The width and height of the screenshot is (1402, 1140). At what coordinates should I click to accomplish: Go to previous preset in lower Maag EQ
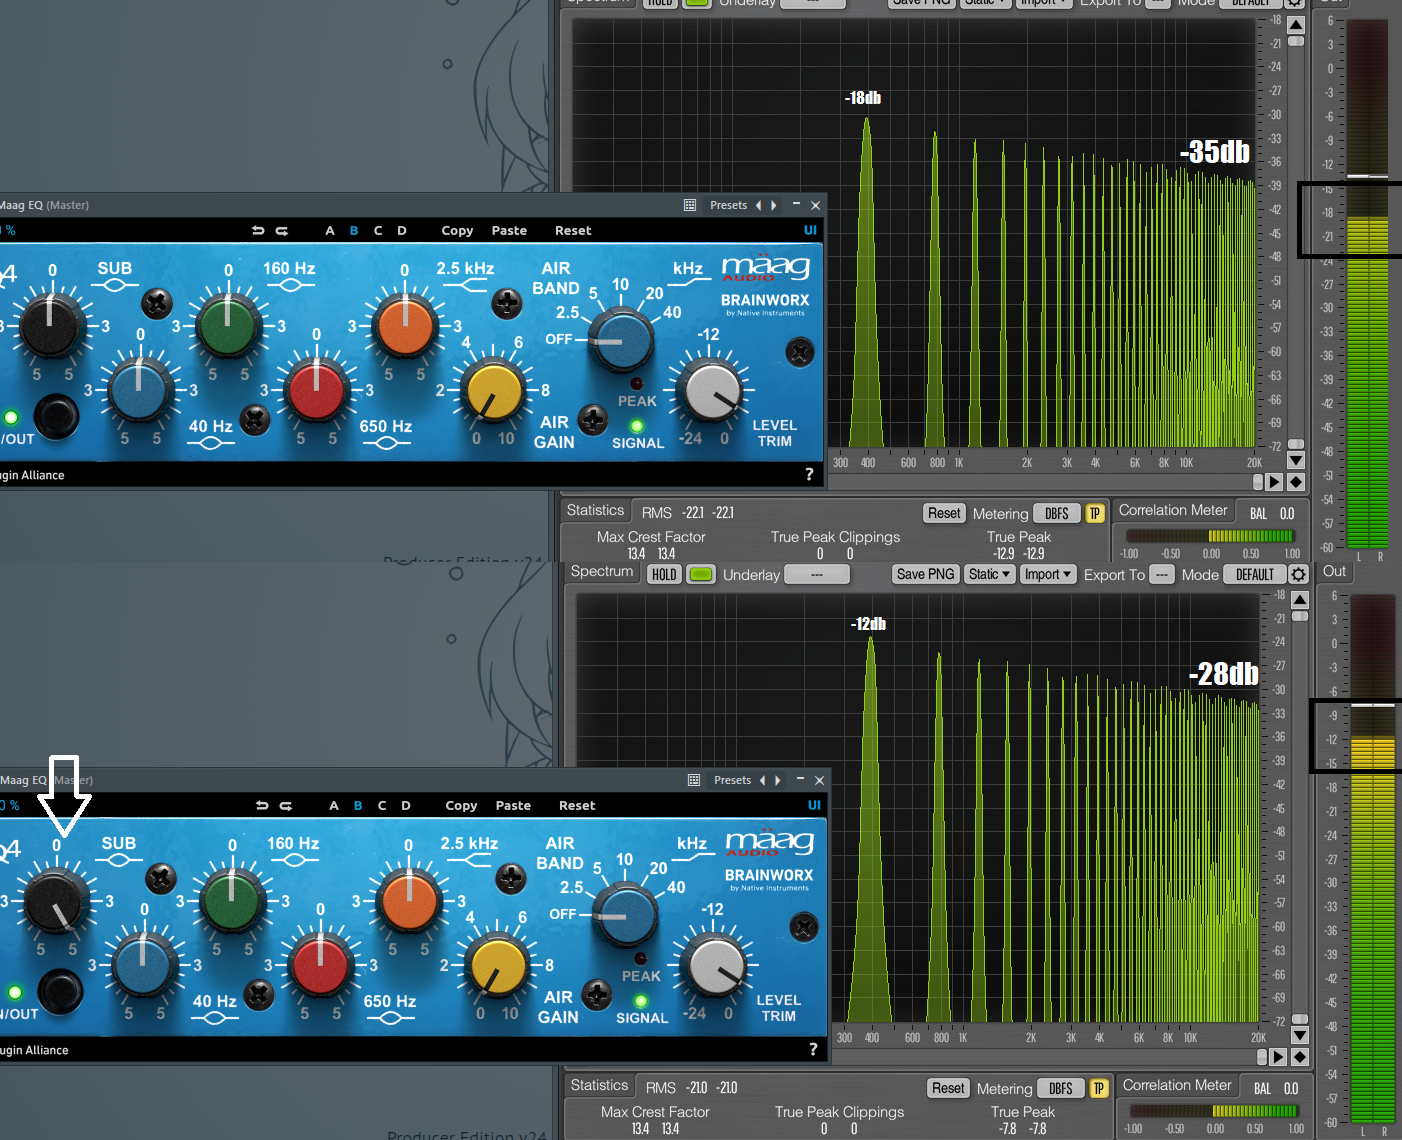[x=763, y=780]
